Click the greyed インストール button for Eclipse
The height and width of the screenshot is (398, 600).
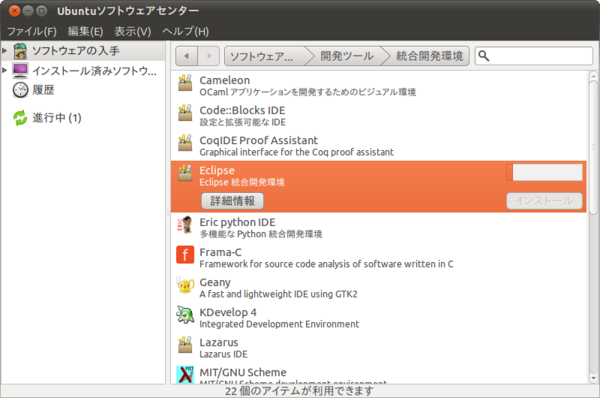coord(544,201)
